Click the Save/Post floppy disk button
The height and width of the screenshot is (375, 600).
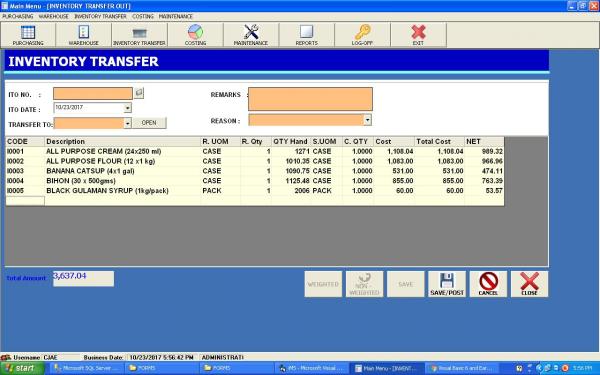447,284
